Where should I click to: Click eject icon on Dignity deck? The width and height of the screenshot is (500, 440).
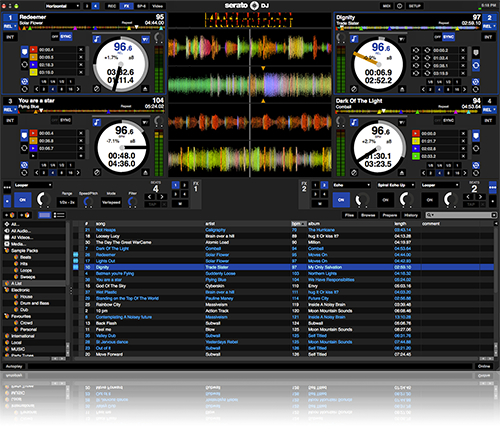tap(402, 89)
